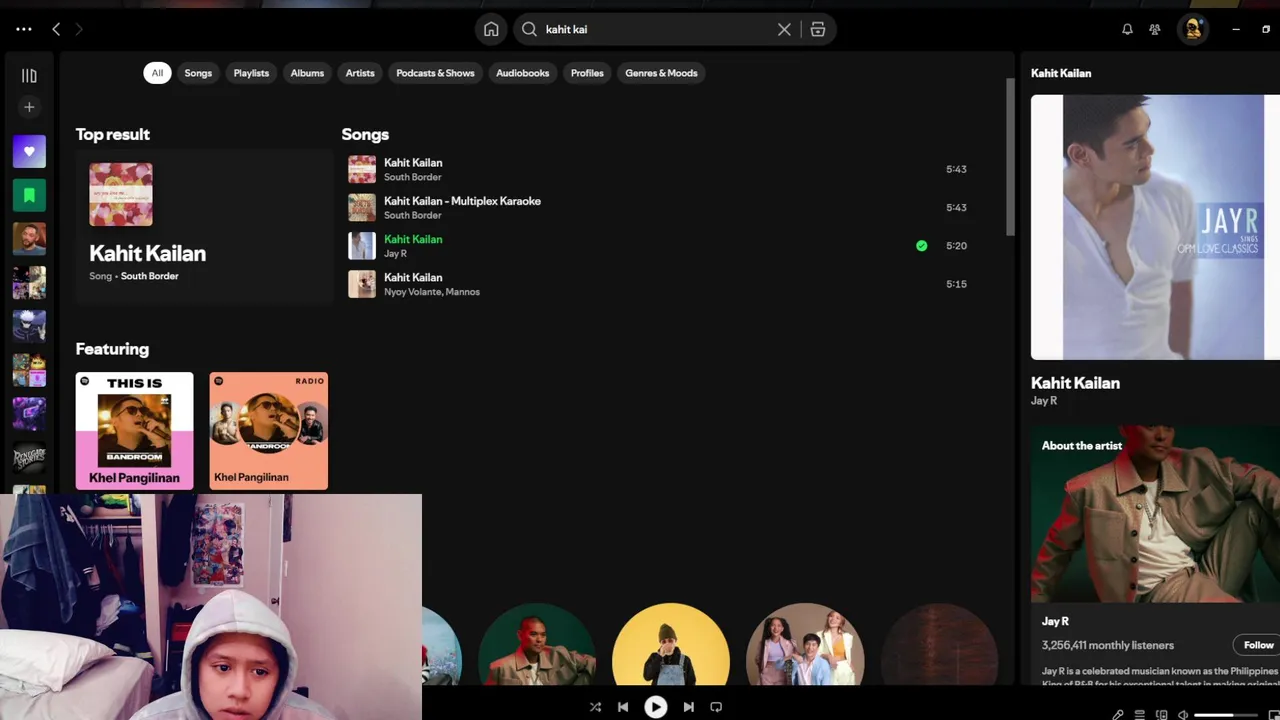The width and height of the screenshot is (1280, 720).
Task: Open Jay R artist link in song row
Action: click(395, 254)
